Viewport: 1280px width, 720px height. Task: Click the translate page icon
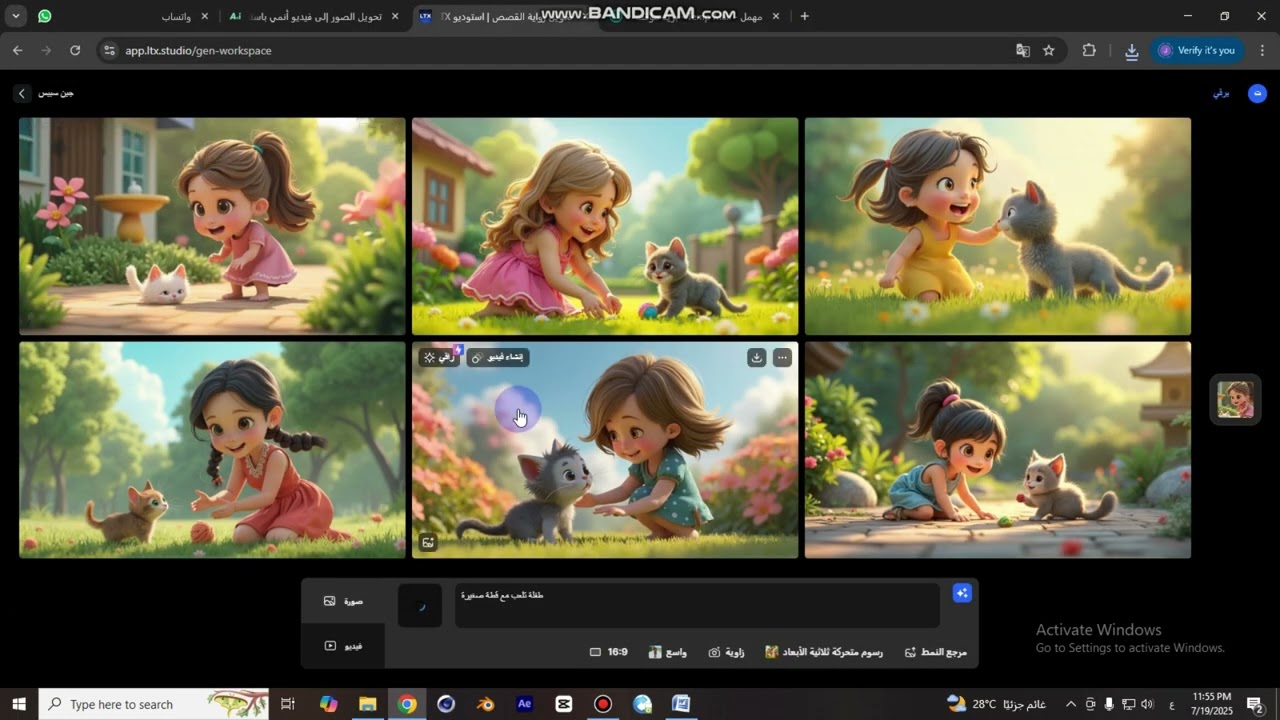(x=1023, y=50)
